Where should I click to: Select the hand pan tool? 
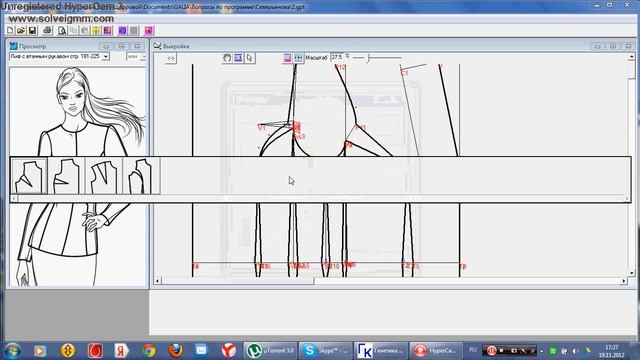pyautogui.click(x=227, y=58)
